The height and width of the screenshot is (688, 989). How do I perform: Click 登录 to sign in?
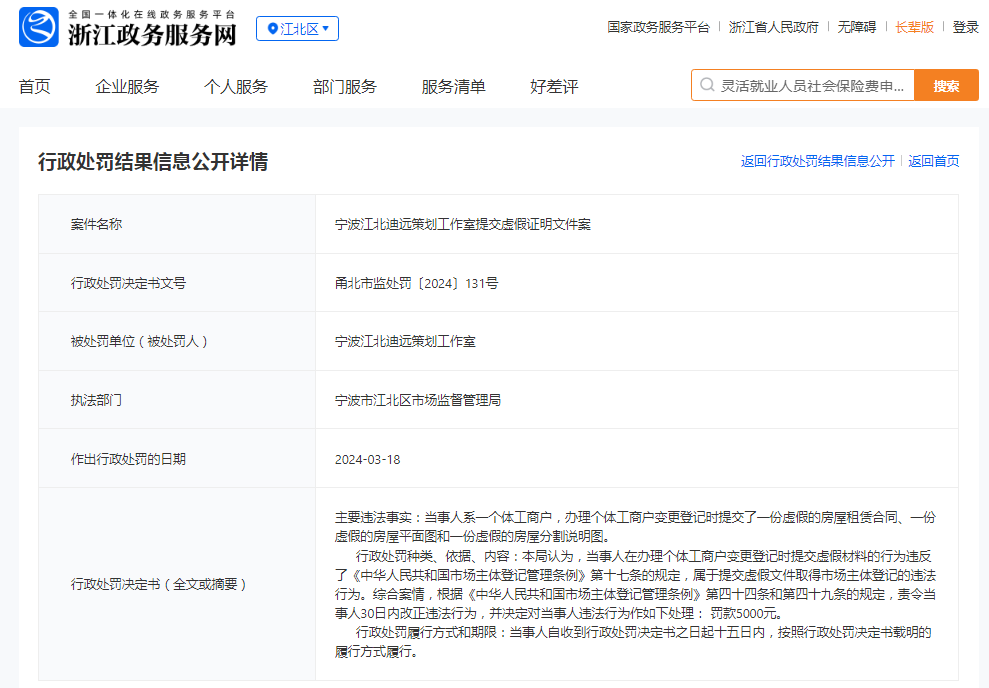[965, 28]
